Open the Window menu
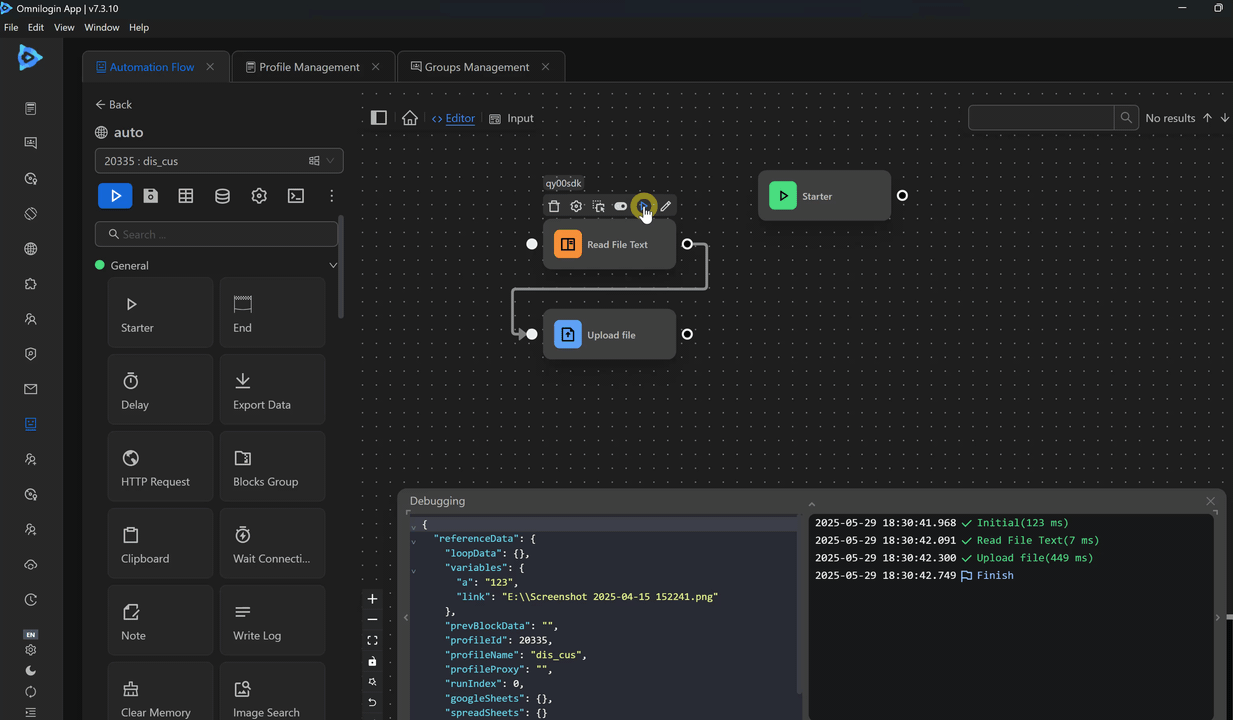This screenshot has width=1233, height=720. pos(101,28)
